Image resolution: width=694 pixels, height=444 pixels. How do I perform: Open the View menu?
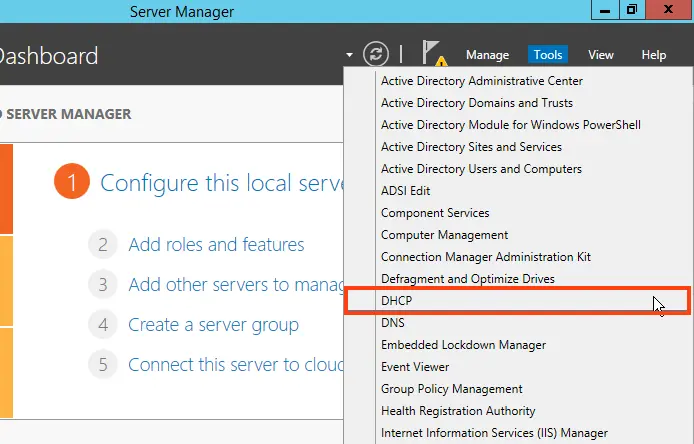(x=601, y=55)
